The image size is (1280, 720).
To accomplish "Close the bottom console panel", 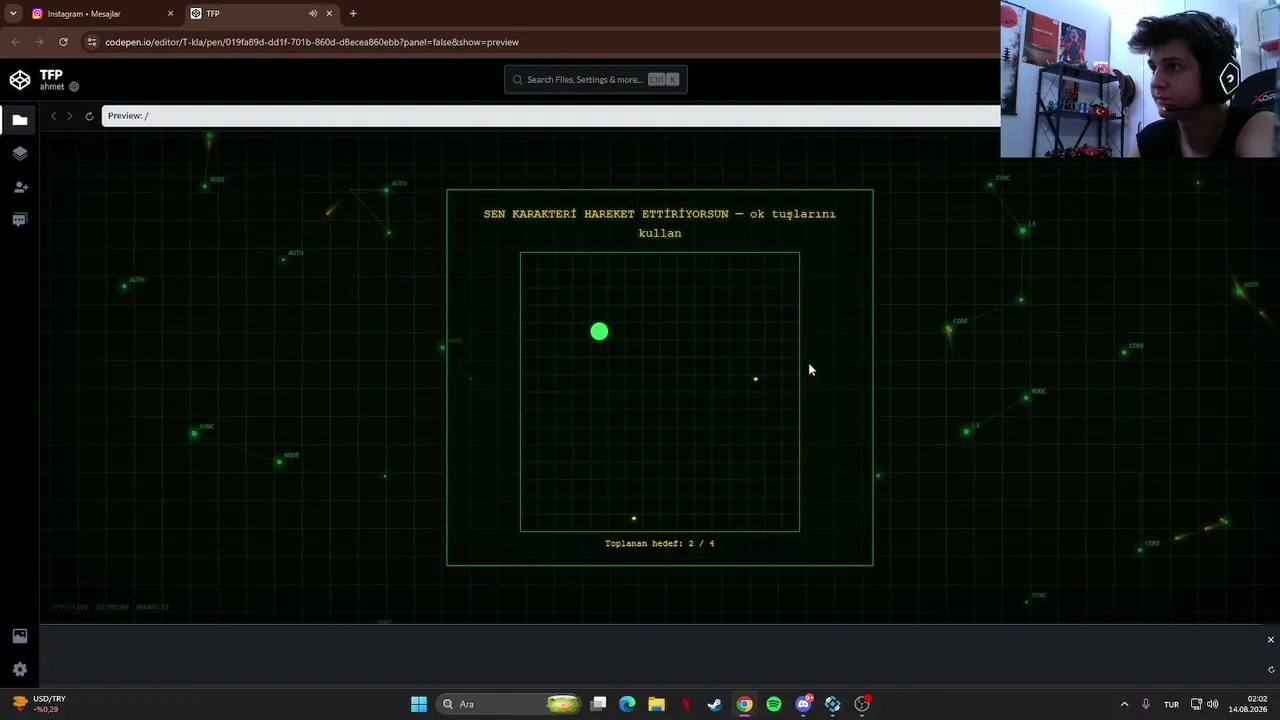I will [1270, 640].
